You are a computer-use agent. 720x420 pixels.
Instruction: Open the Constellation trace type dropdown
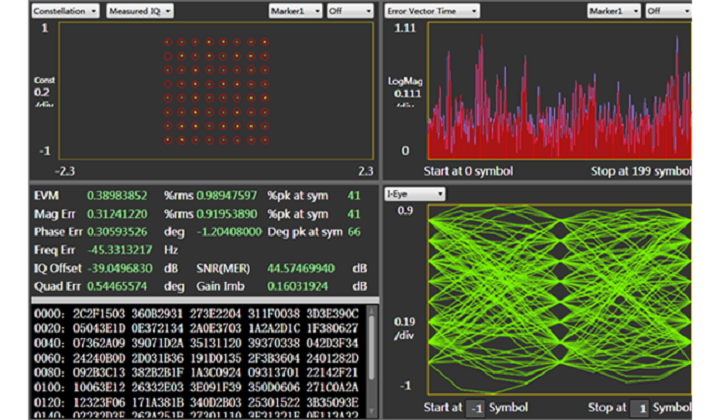click(64, 10)
